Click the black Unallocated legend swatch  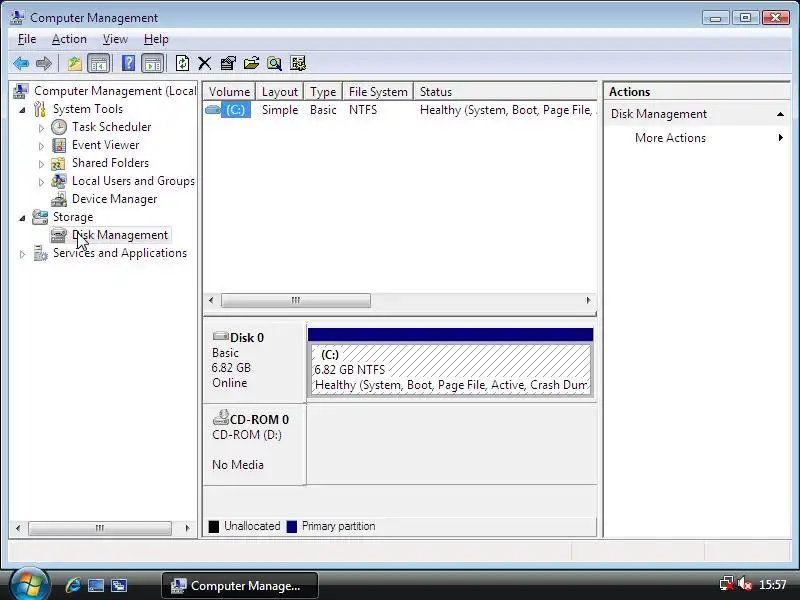click(x=214, y=526)
